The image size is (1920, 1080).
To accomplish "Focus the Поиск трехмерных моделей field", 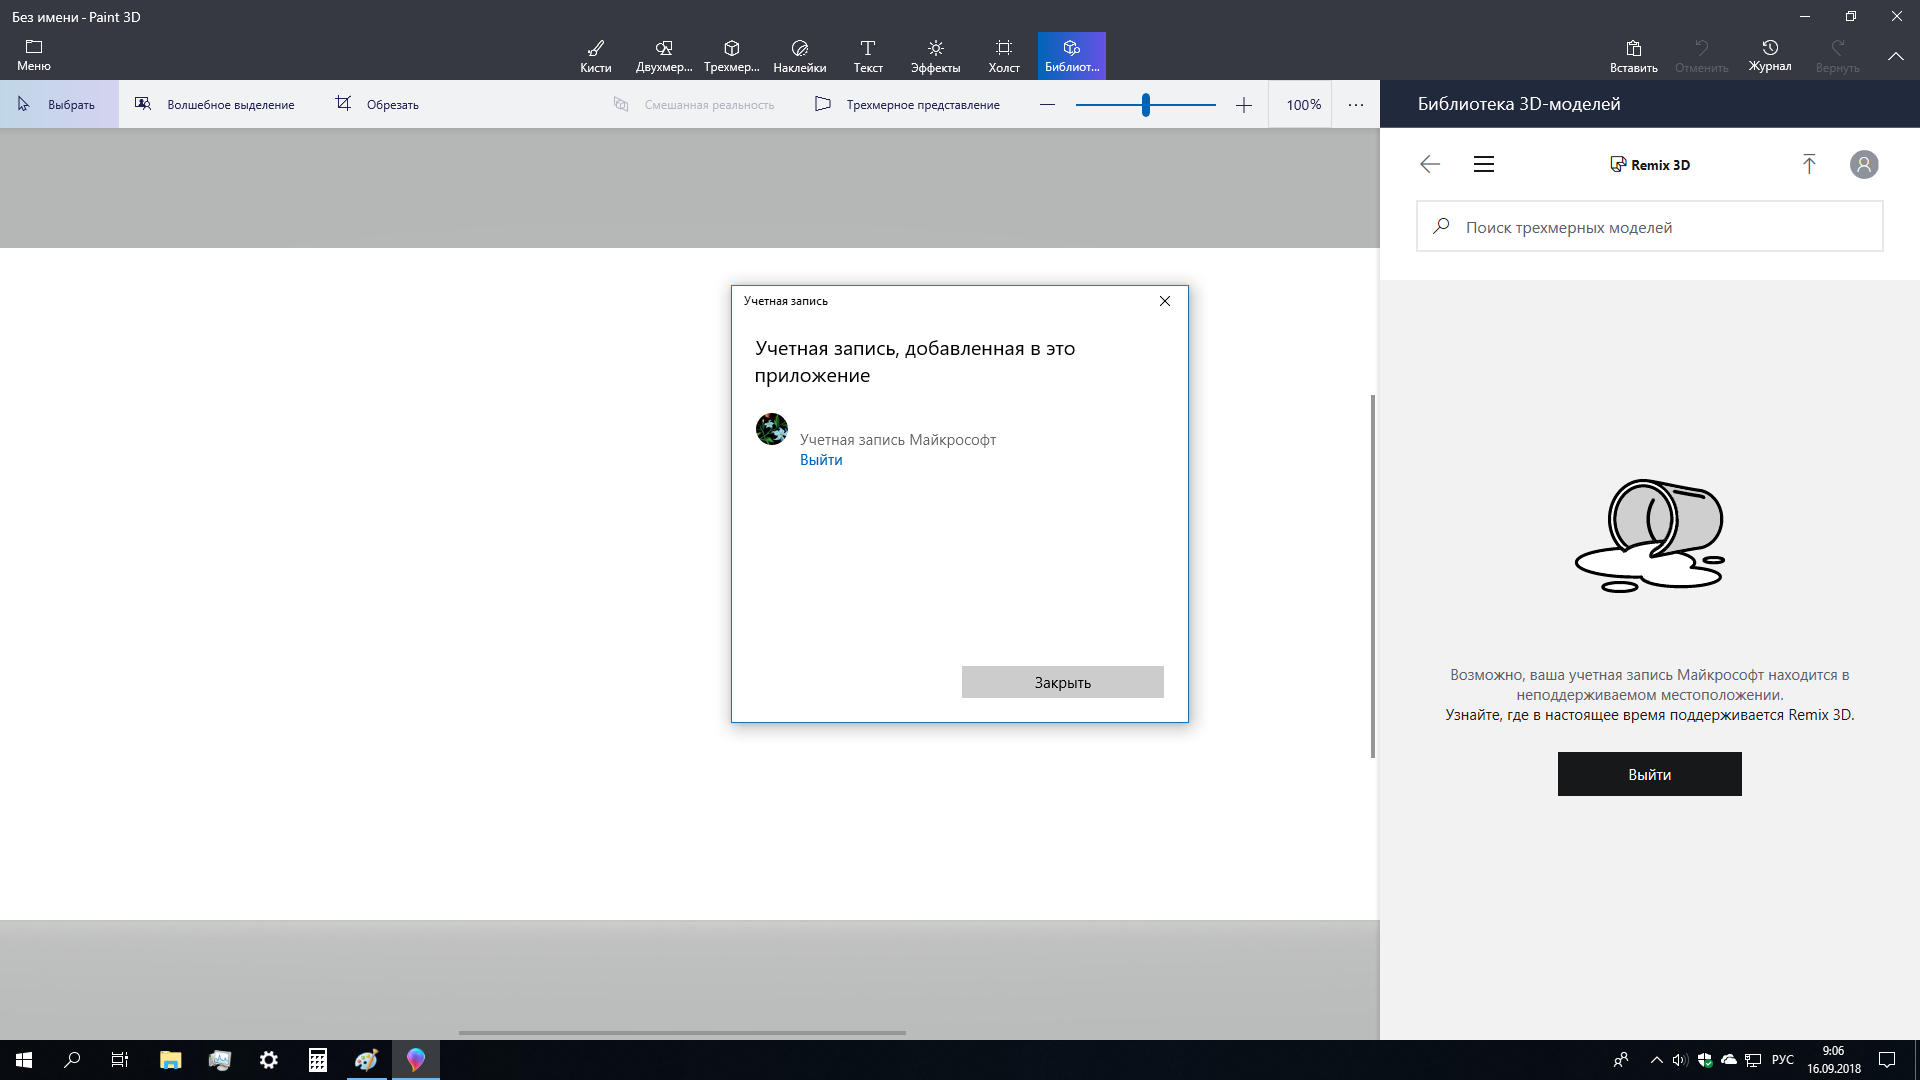I will tap(1650, 226).
